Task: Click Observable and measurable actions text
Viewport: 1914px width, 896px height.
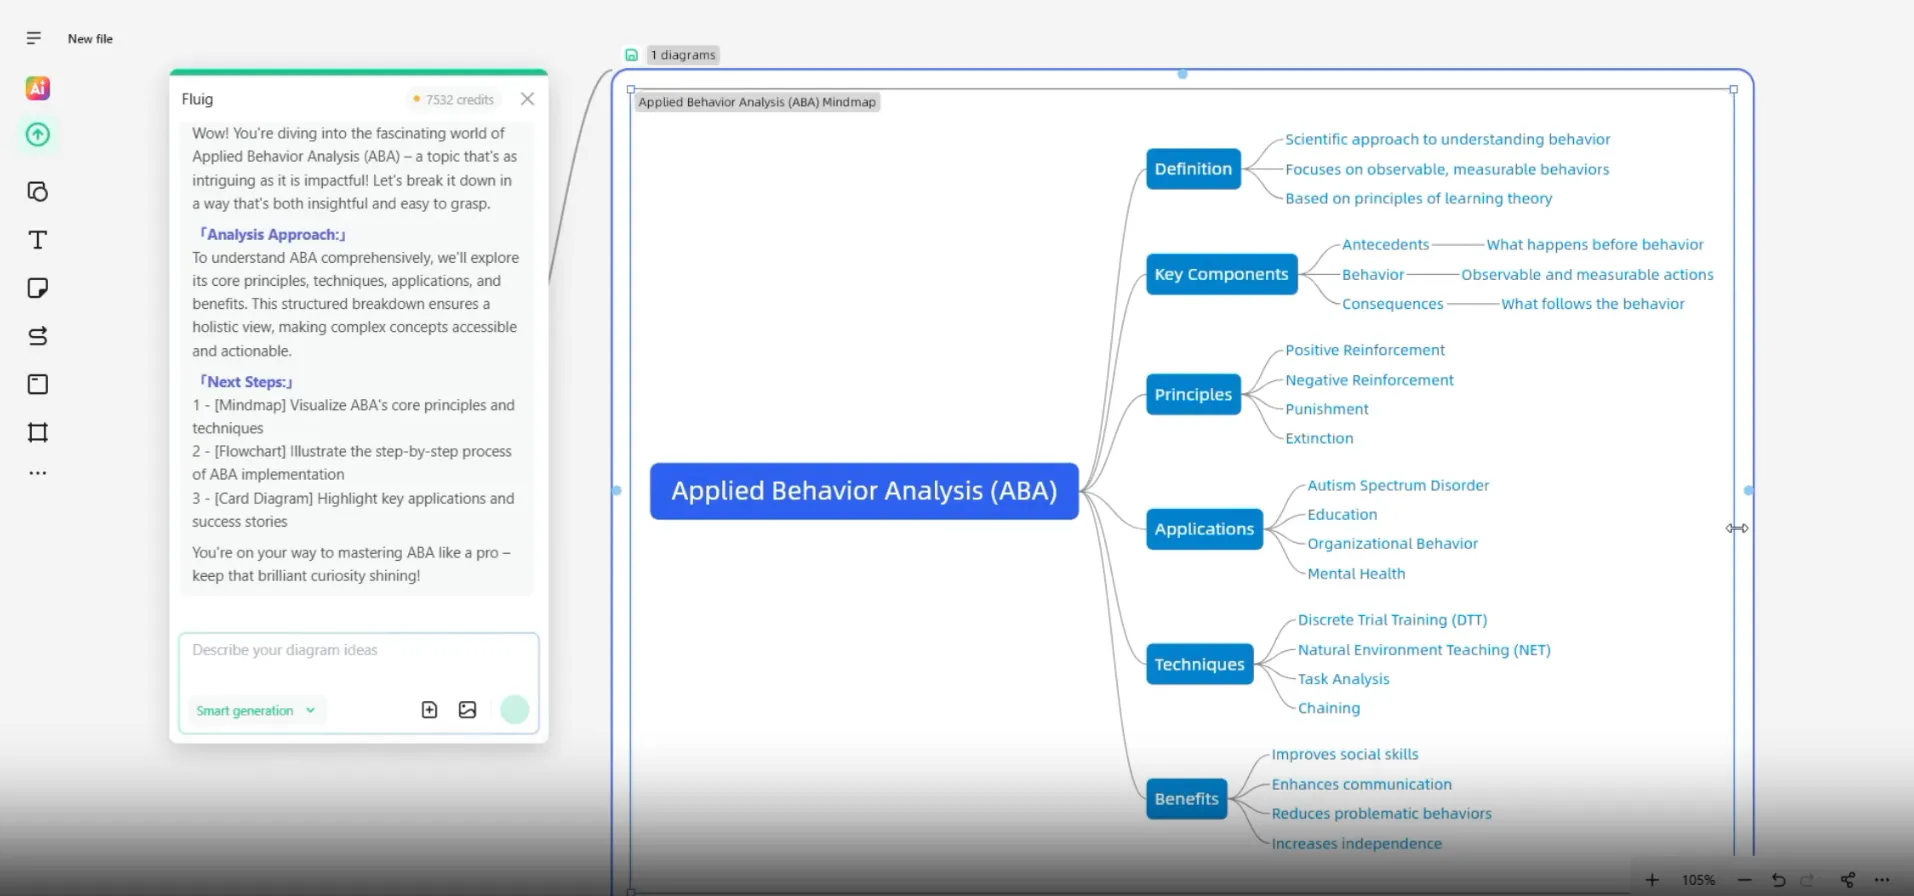Action: (x=1587, y=275)
